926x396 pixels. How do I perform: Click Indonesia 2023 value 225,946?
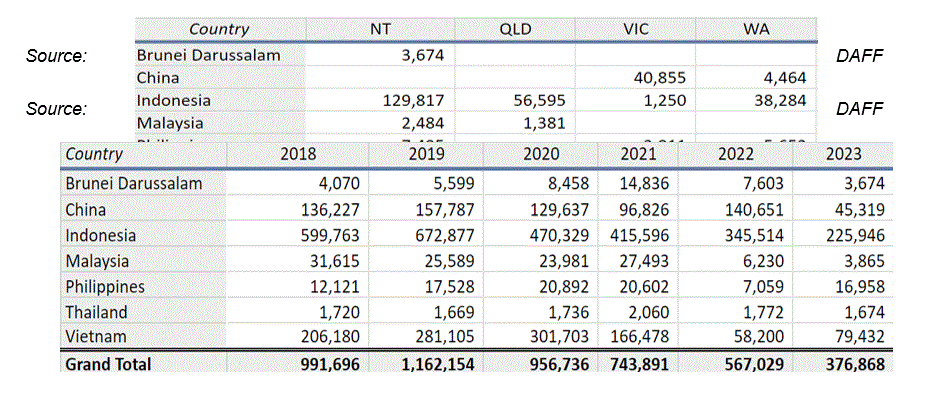tap(856, 235)
